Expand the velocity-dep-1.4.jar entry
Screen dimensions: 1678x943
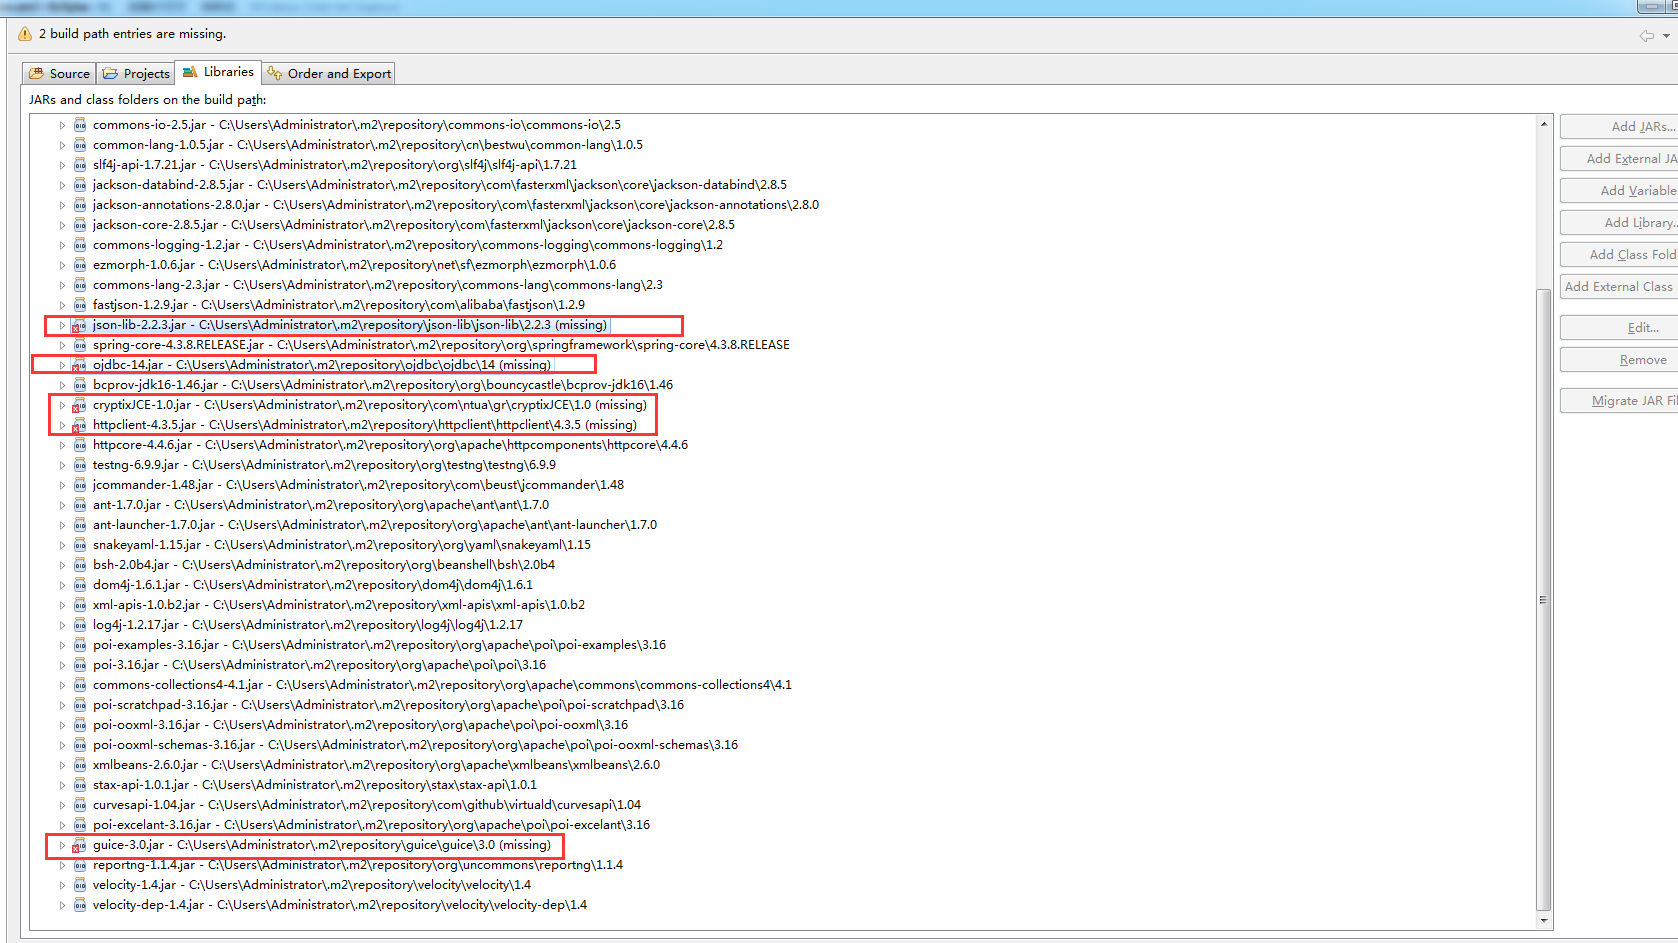click(x=62, y=905)
